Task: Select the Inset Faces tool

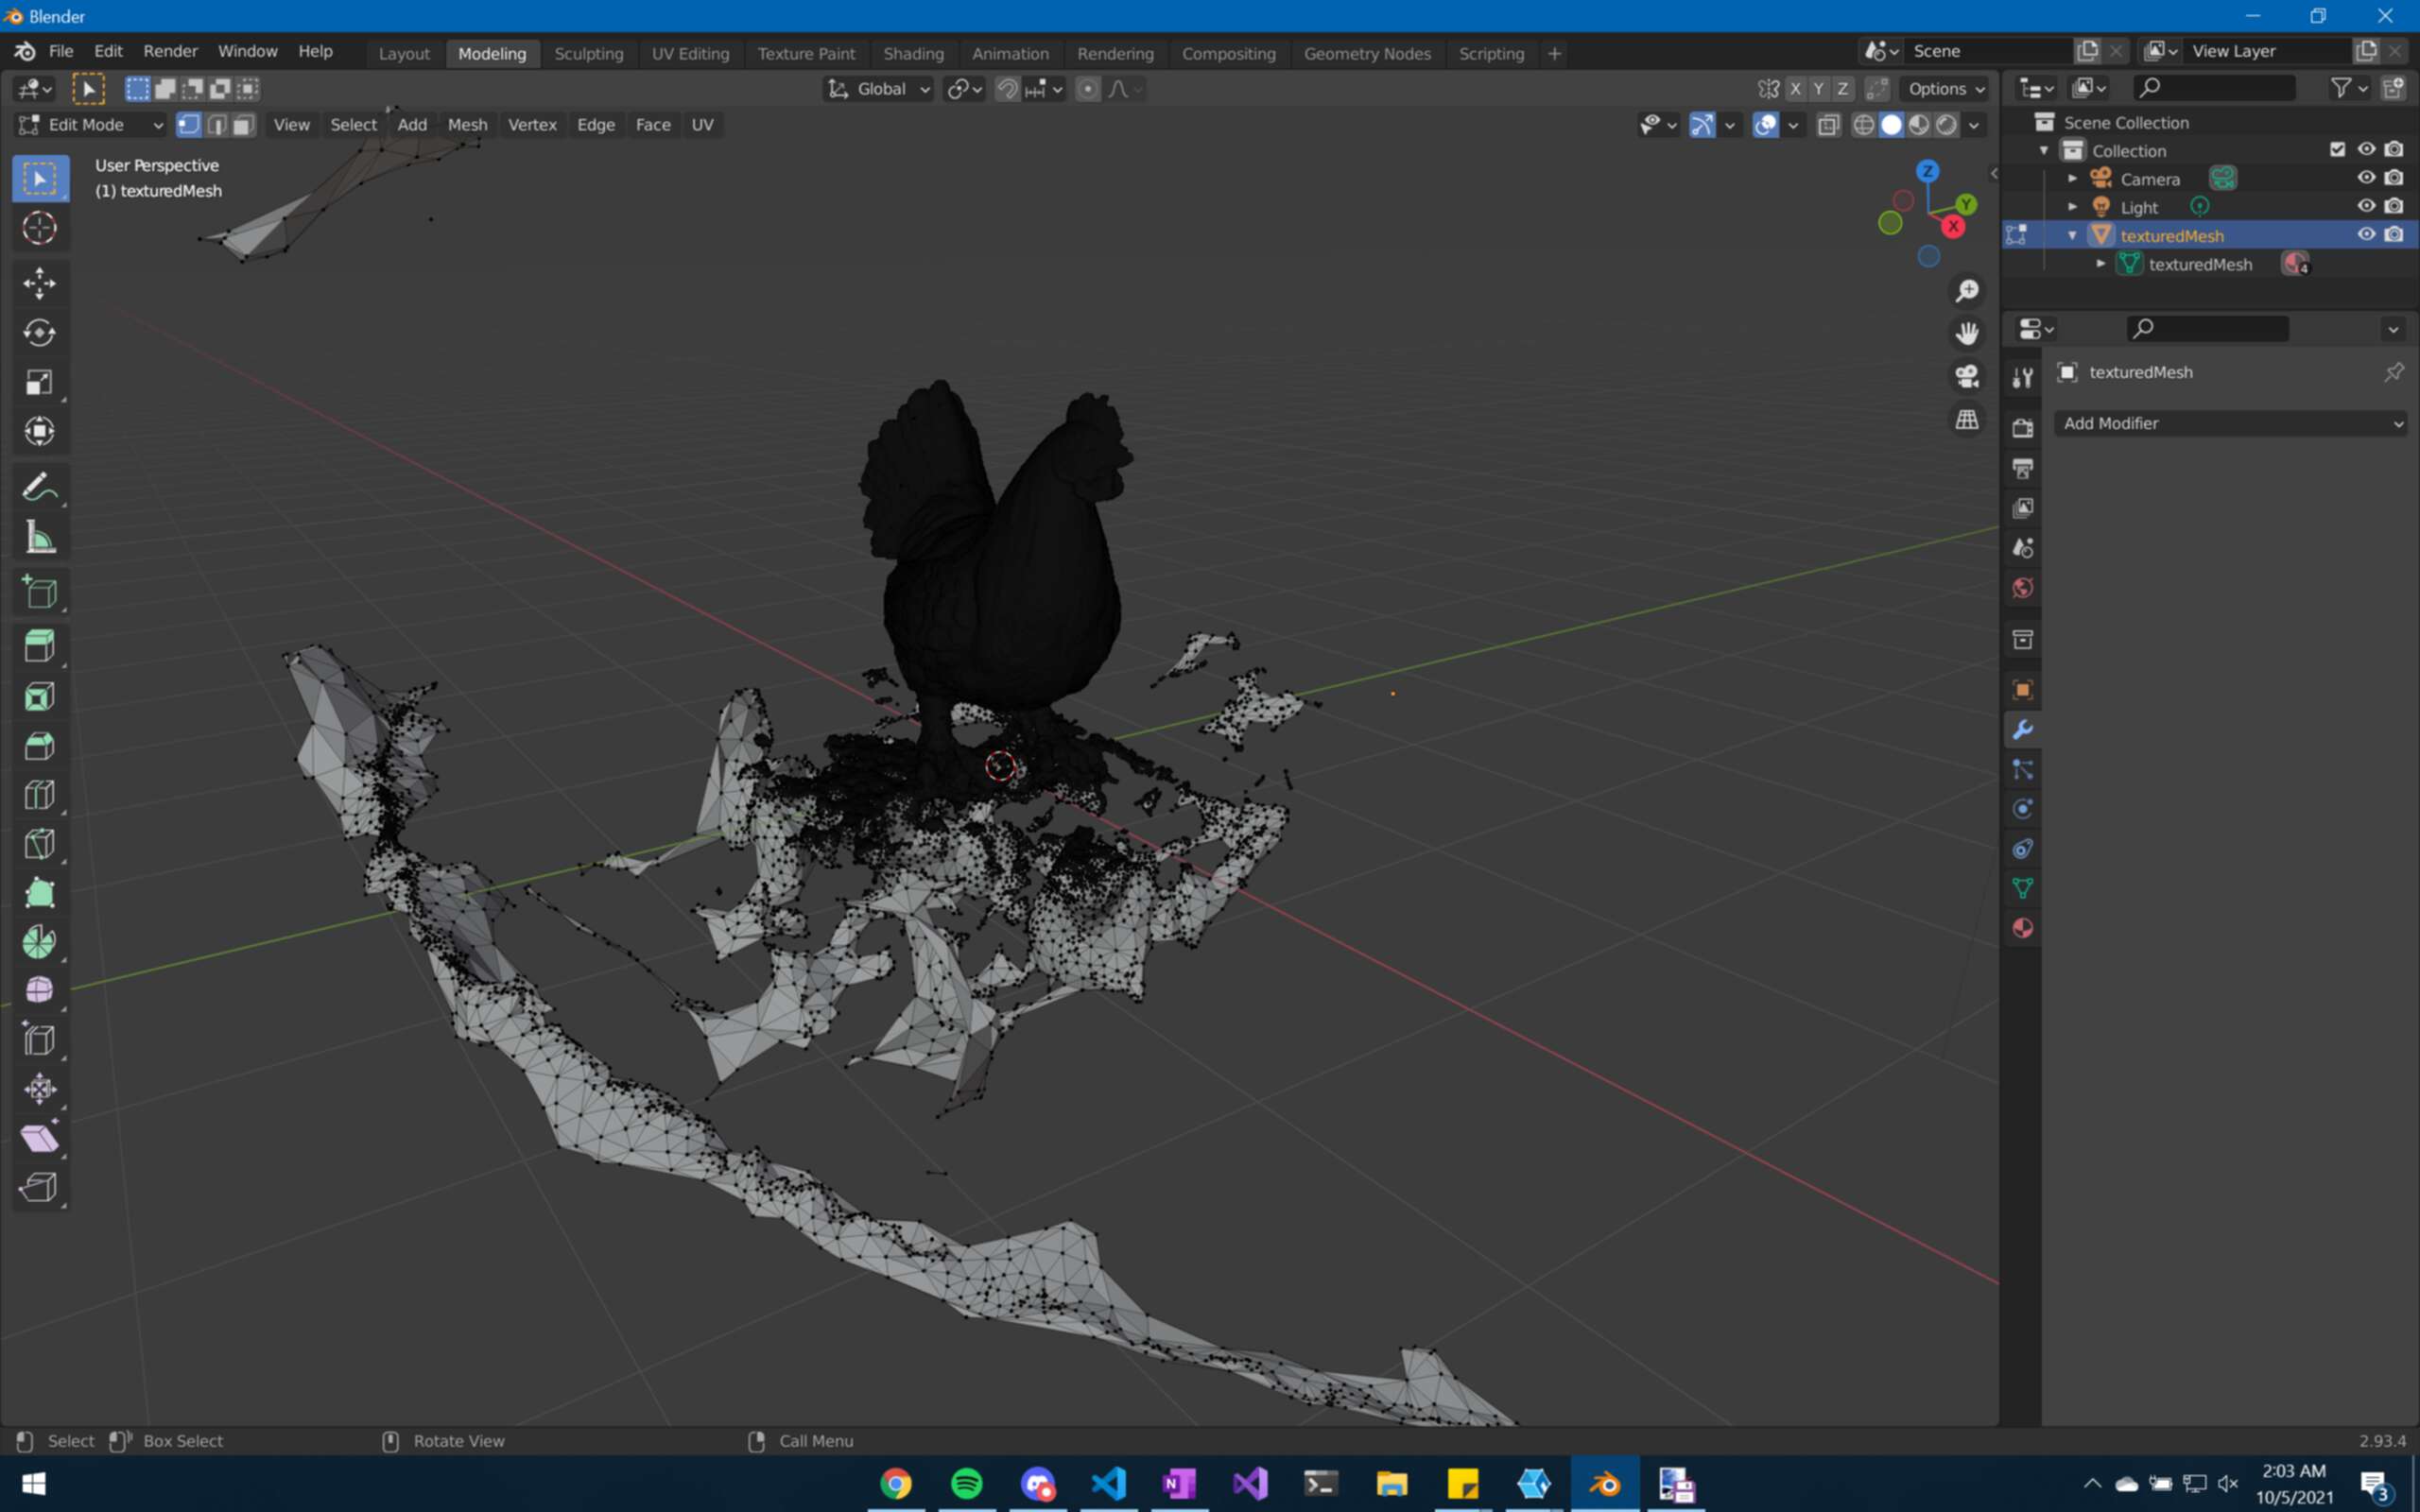Action: [x=40, y=696]
